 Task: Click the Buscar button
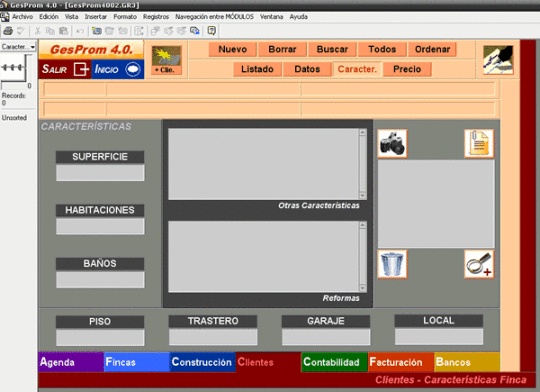(x=332, y=49)
